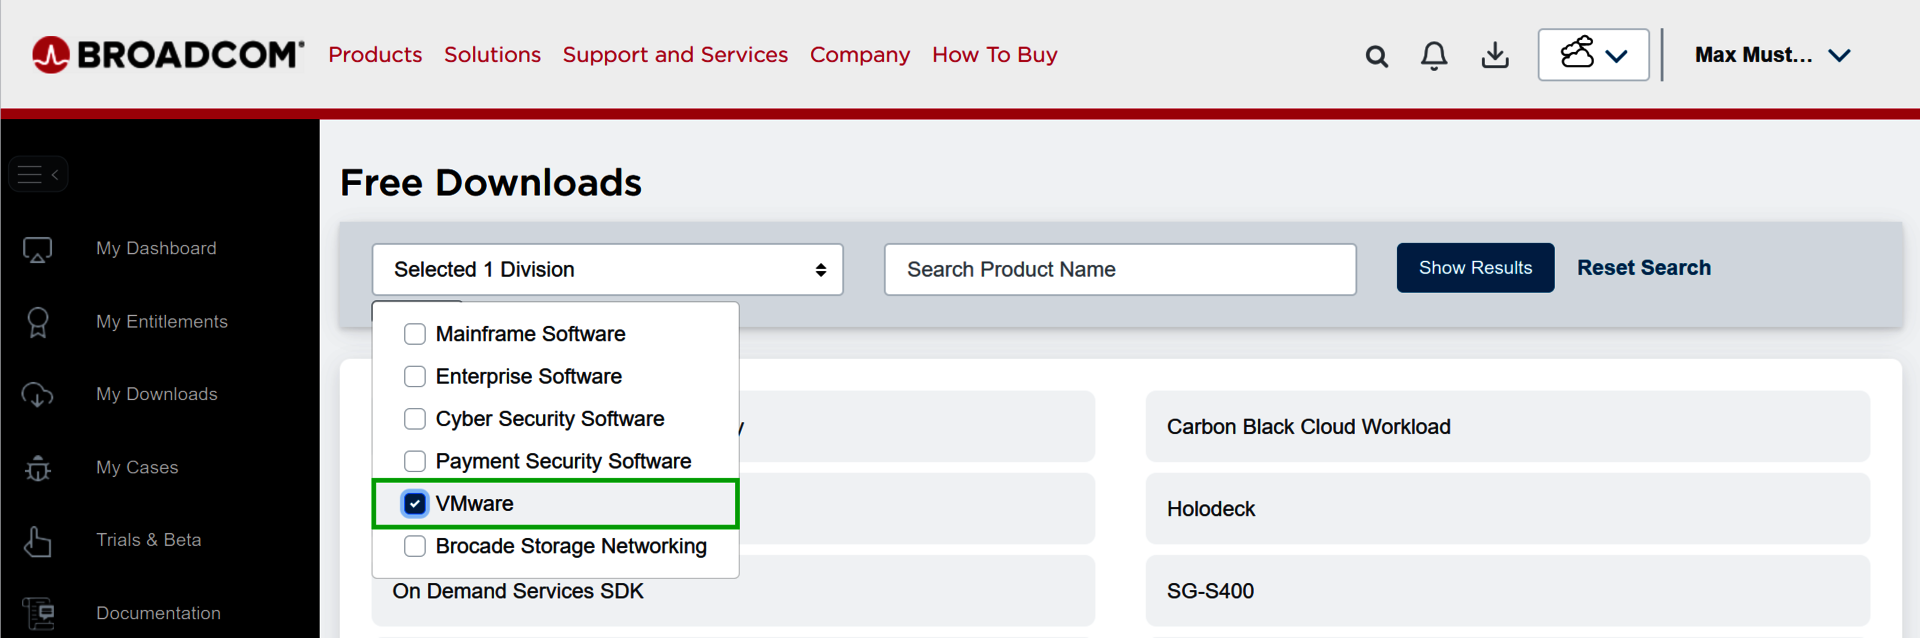The width and height of the screenshot is (1920, 638).
Task: Click the Broadcom logo
Action: point(167,55)
